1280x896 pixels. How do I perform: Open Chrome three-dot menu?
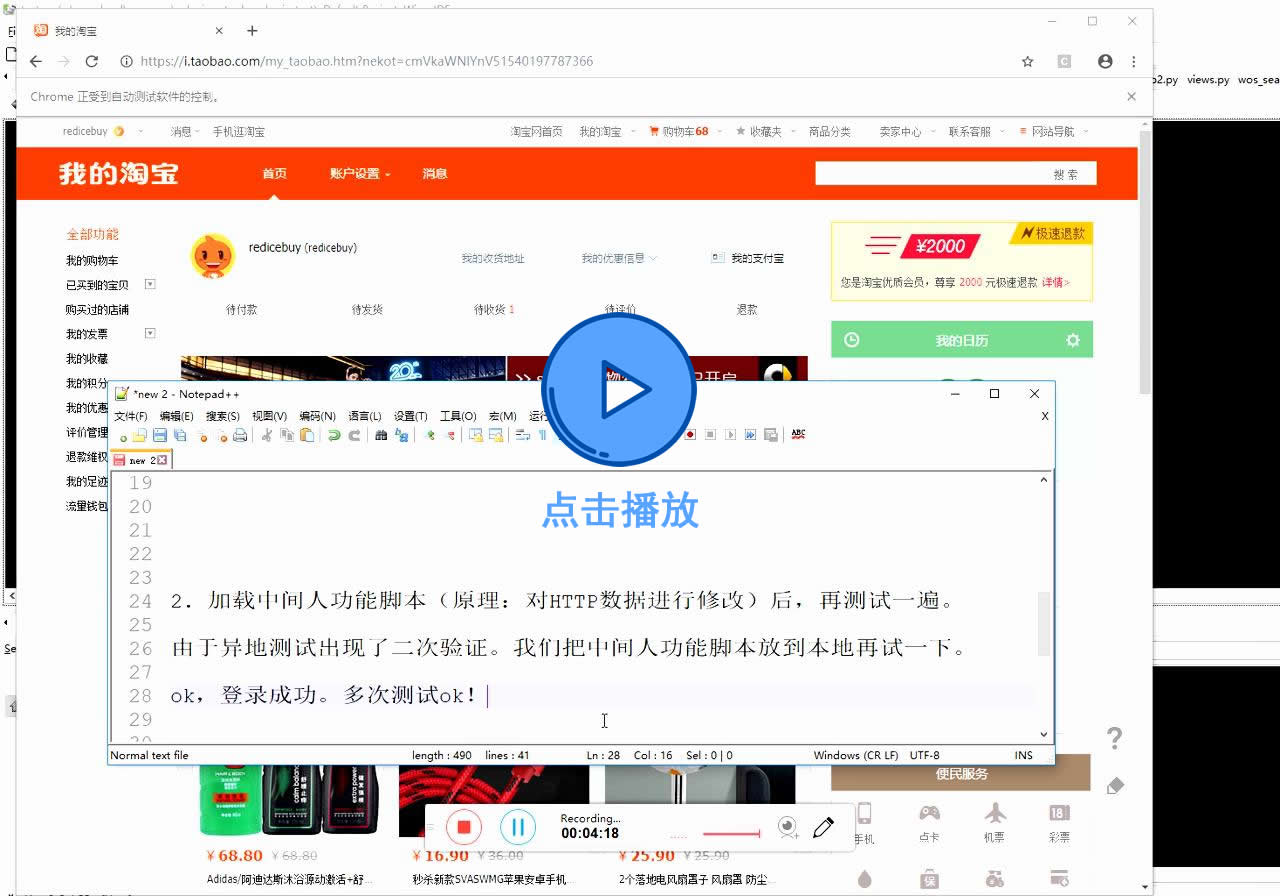tap(1133, 61)
